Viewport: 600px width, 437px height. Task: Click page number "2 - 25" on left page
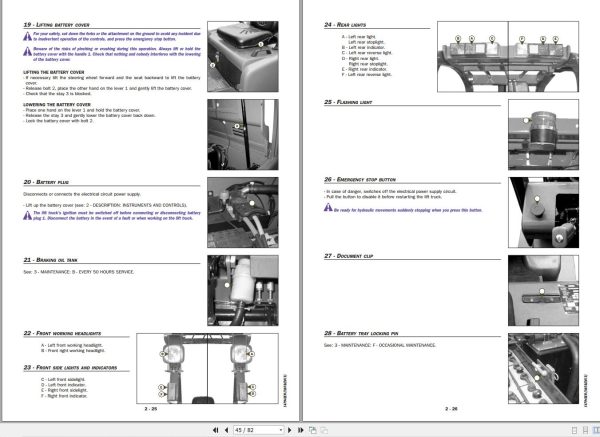click(151, 409)
